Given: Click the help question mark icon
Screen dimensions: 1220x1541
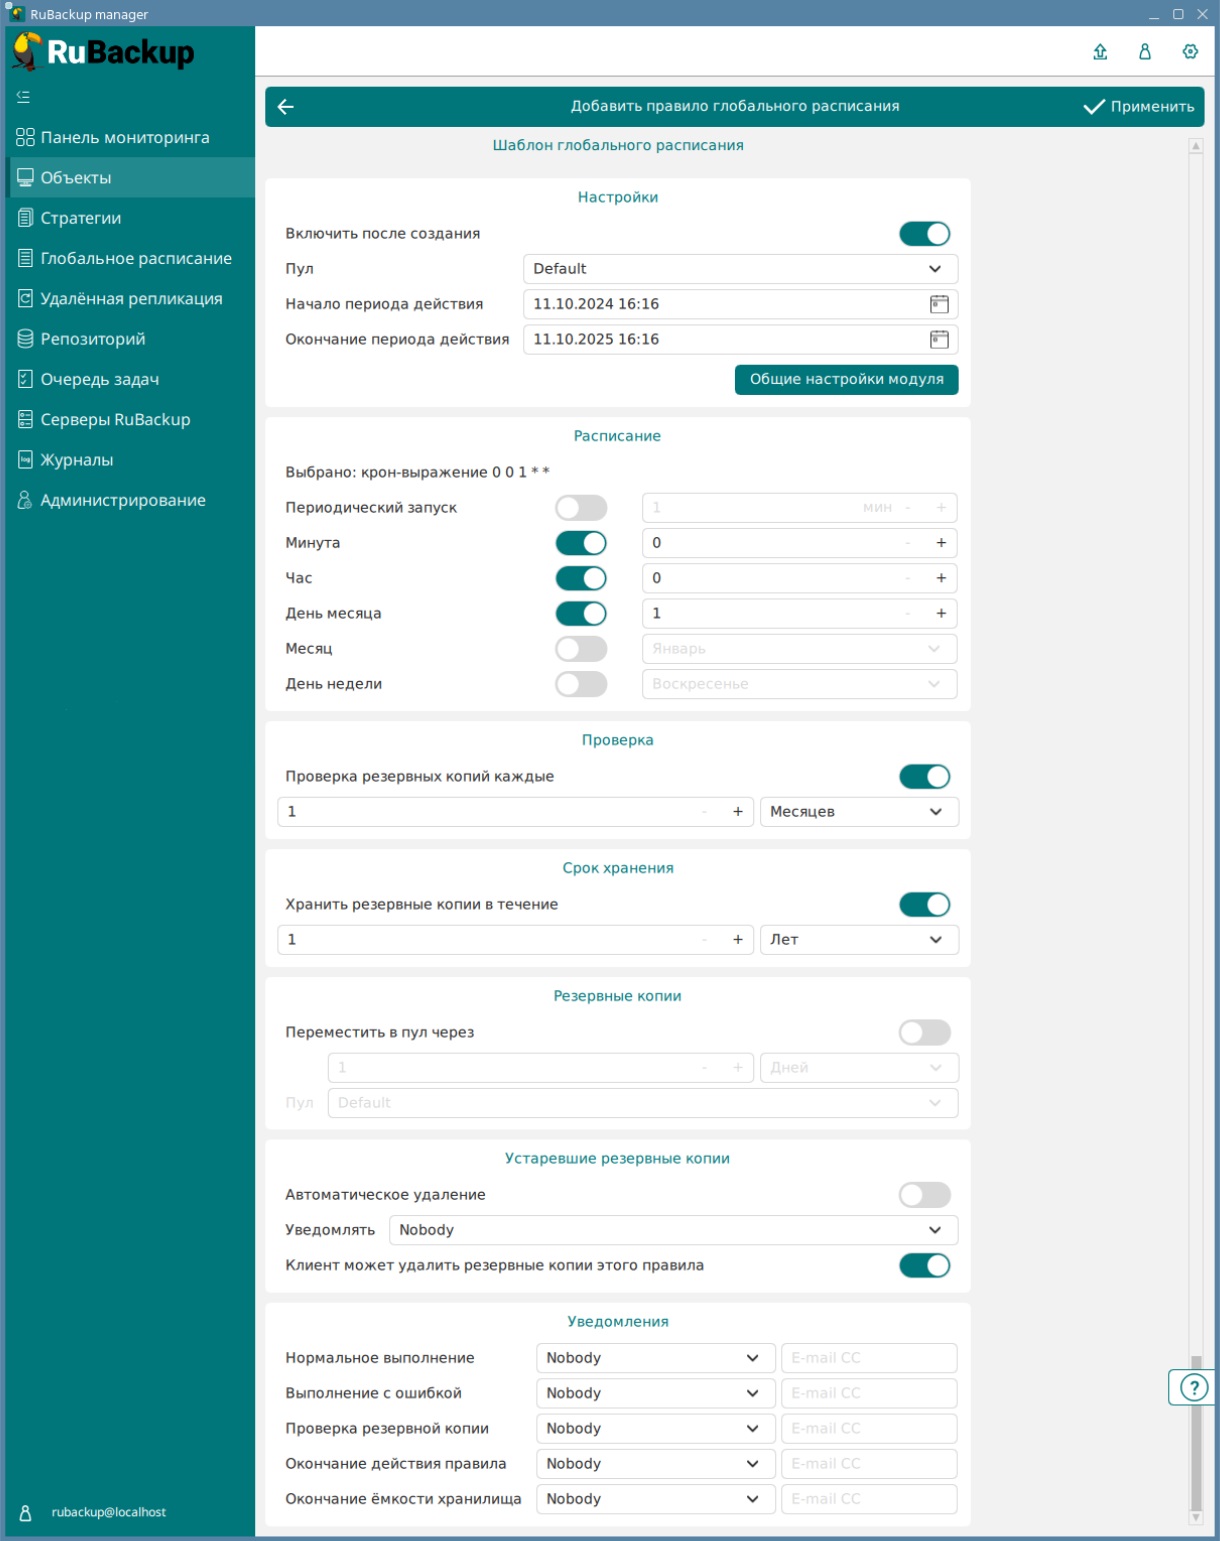Looking at the screenshot, I should click(1193, 1387).
